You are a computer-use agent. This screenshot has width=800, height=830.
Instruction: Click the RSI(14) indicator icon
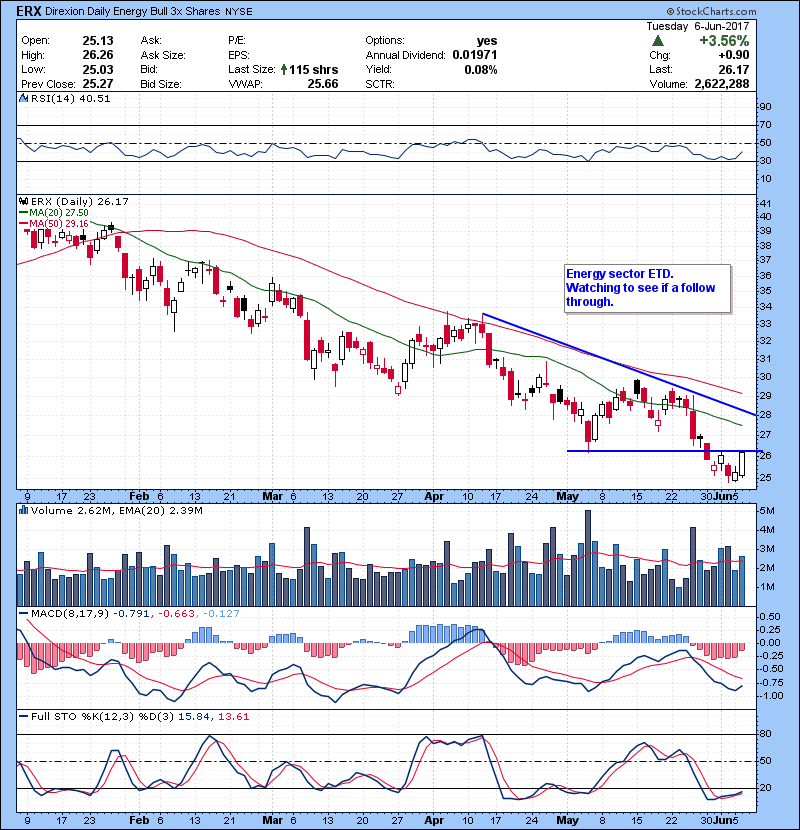(x=23, y=98)
